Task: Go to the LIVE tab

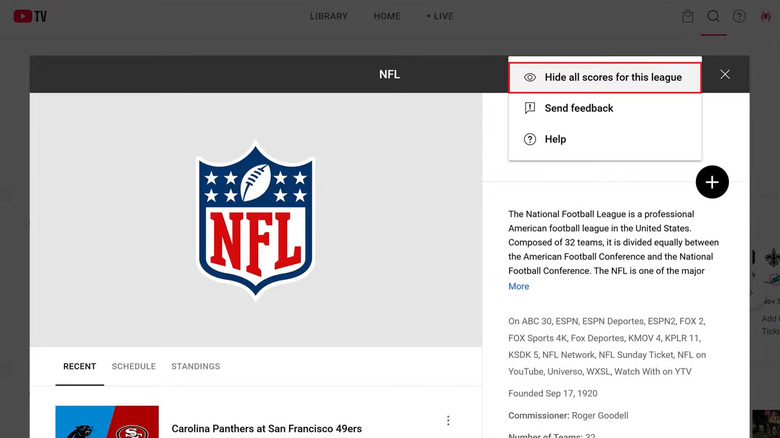Action: (x=440, y=16)
